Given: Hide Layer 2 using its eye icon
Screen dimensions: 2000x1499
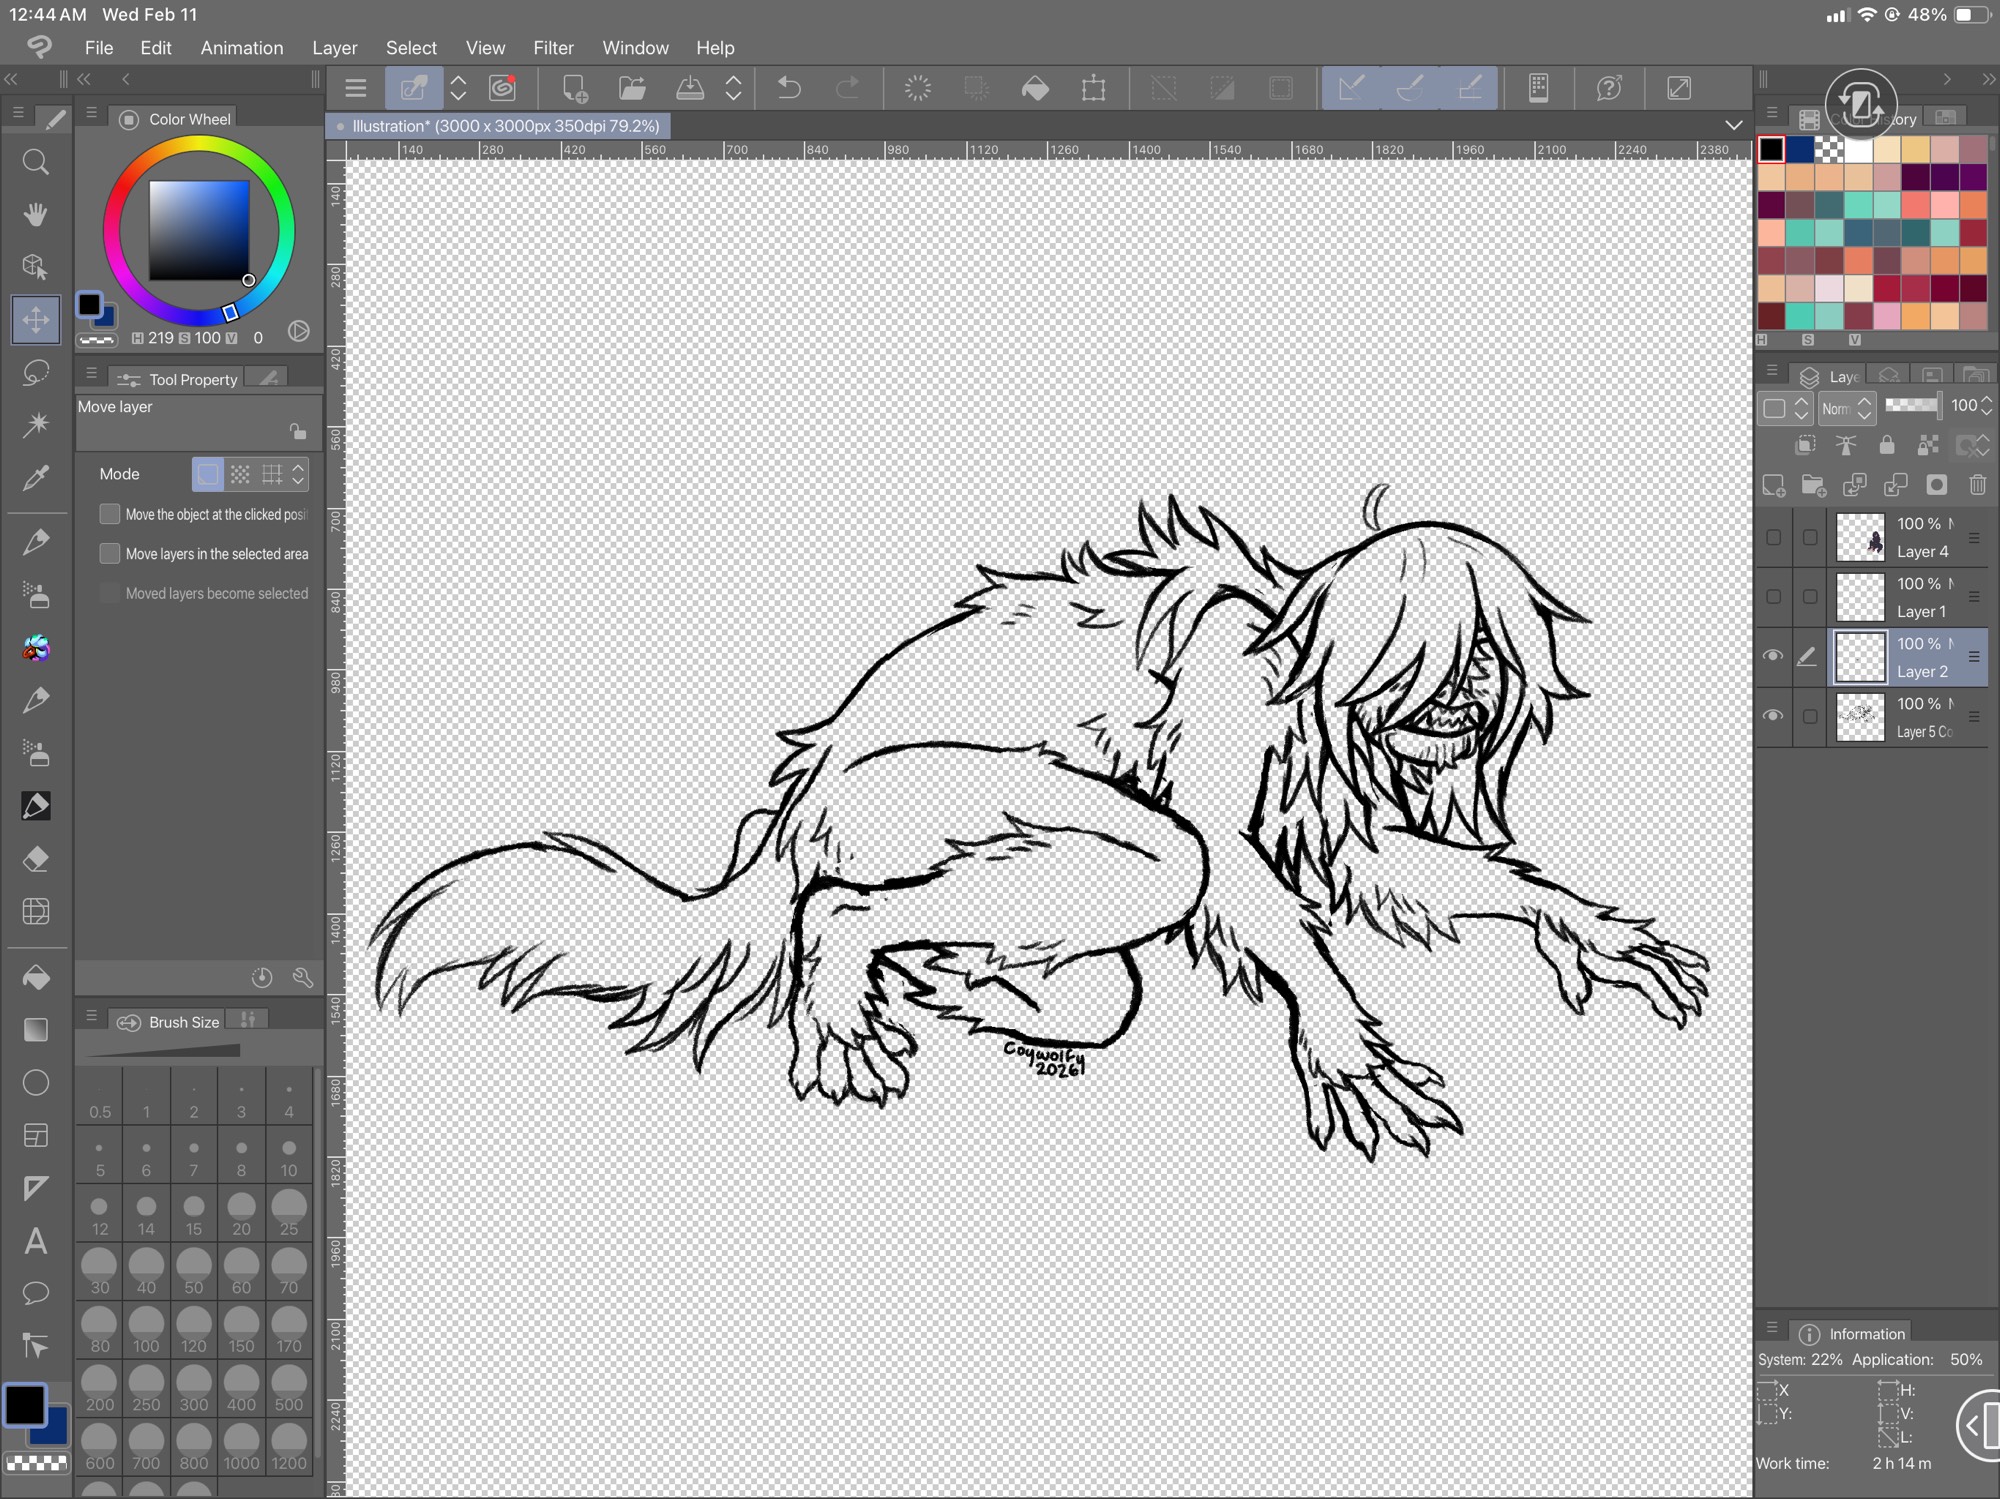Looking at the screenshot, I should pos(1772,656).
